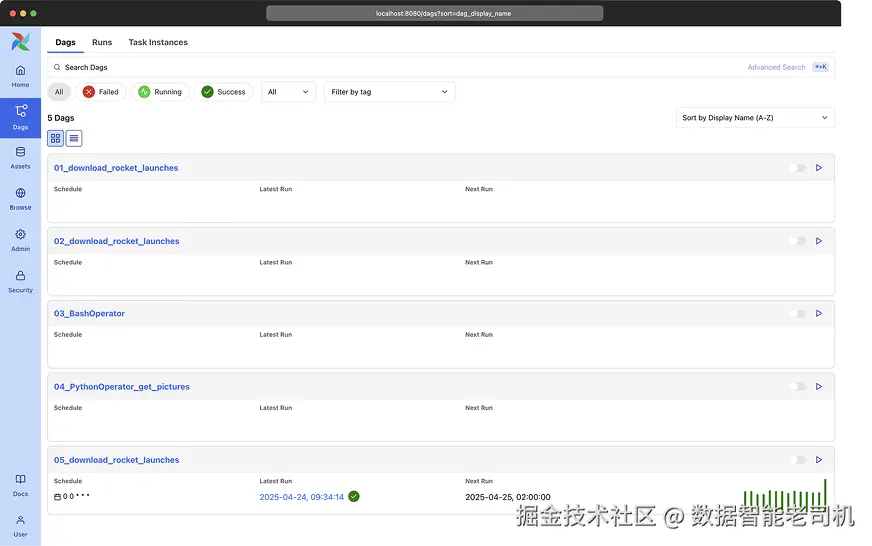Viewport: 872px width, 546px height.
Task: Open the User sidebar menu
Action: coord(20,526)
